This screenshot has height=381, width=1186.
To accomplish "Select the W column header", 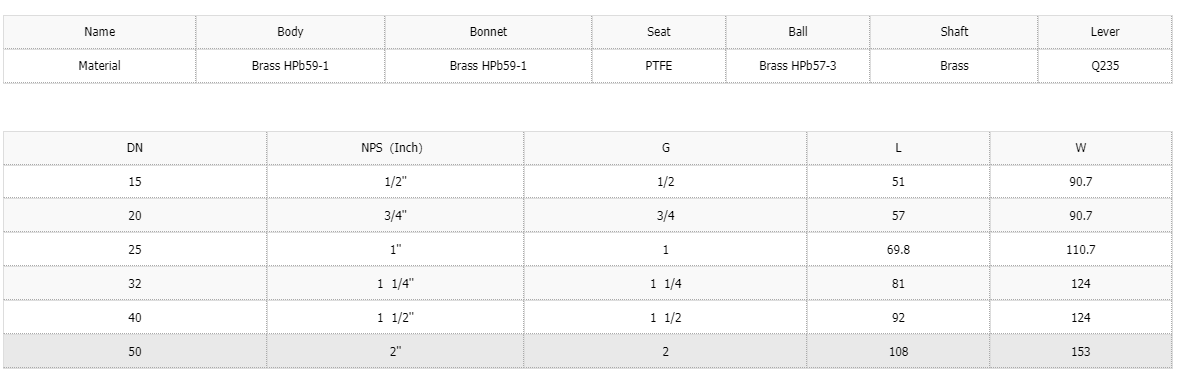I will [x=1080, y=148].
